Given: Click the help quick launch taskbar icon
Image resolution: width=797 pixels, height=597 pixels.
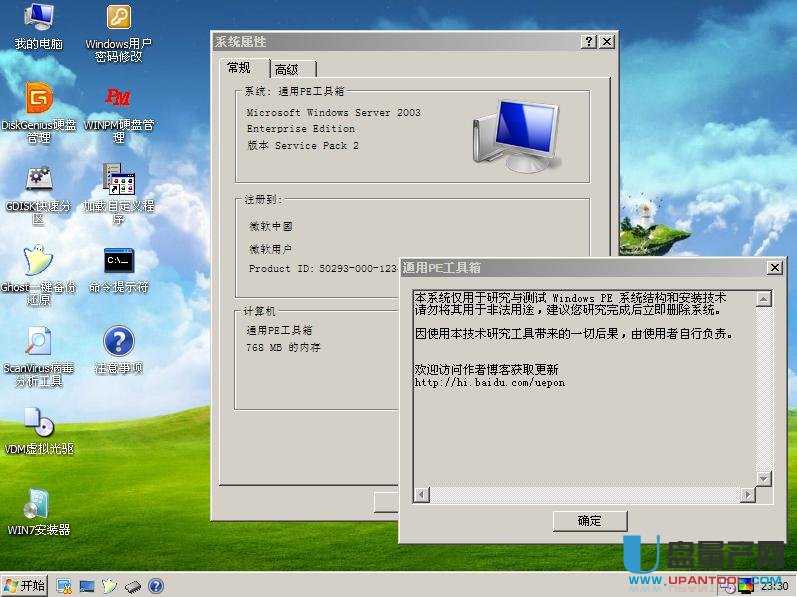Looking at the screenshot, I should 156,586.
